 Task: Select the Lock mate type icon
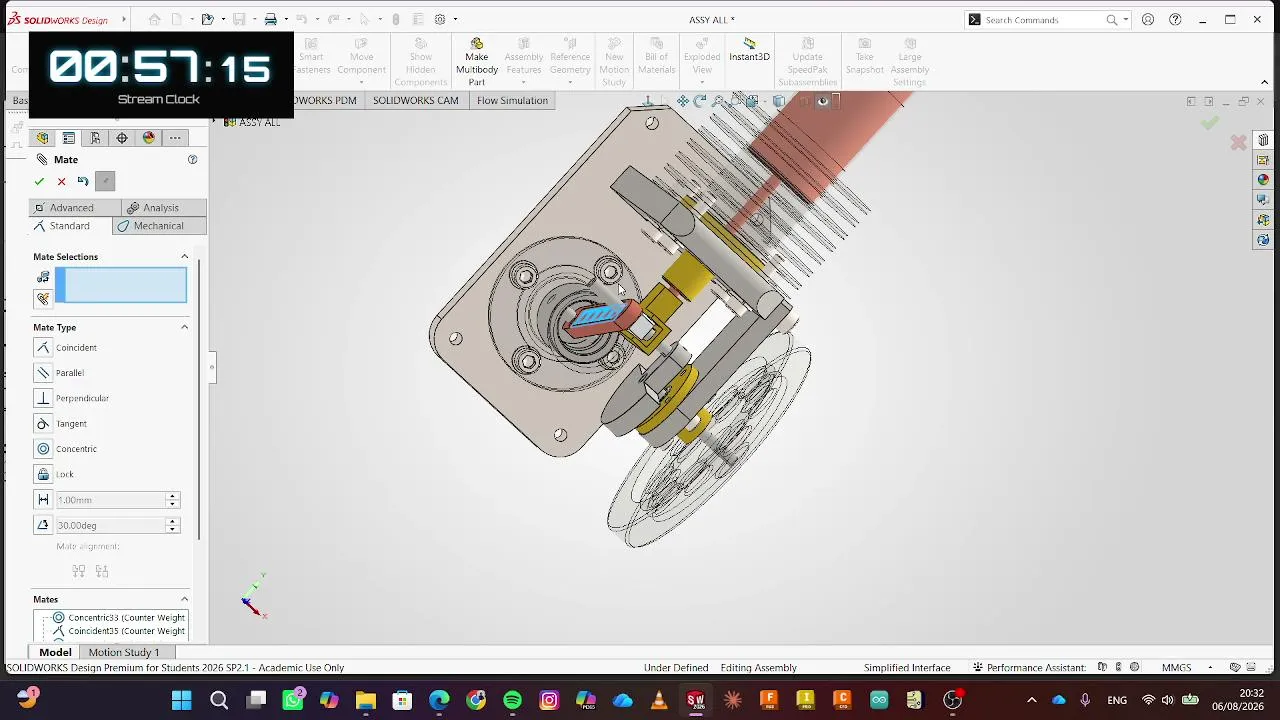pyautogui.click(x=43, y=474)
